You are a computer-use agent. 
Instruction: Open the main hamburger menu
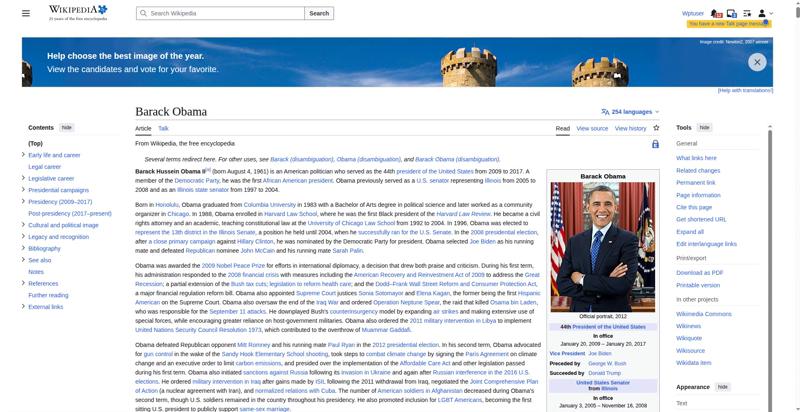coord(26,13)
